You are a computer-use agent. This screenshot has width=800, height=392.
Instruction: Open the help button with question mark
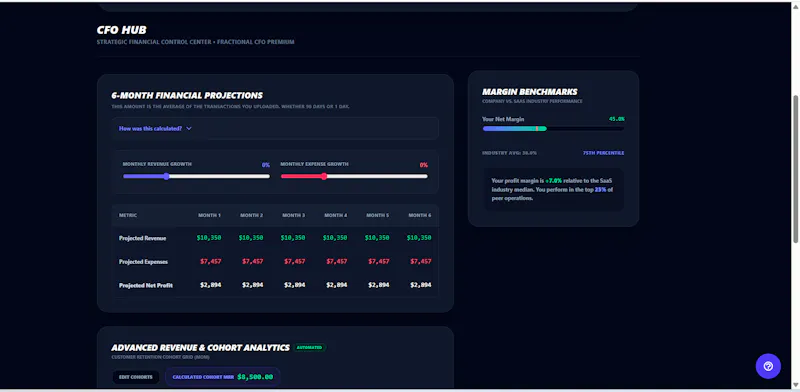point(768,366)
